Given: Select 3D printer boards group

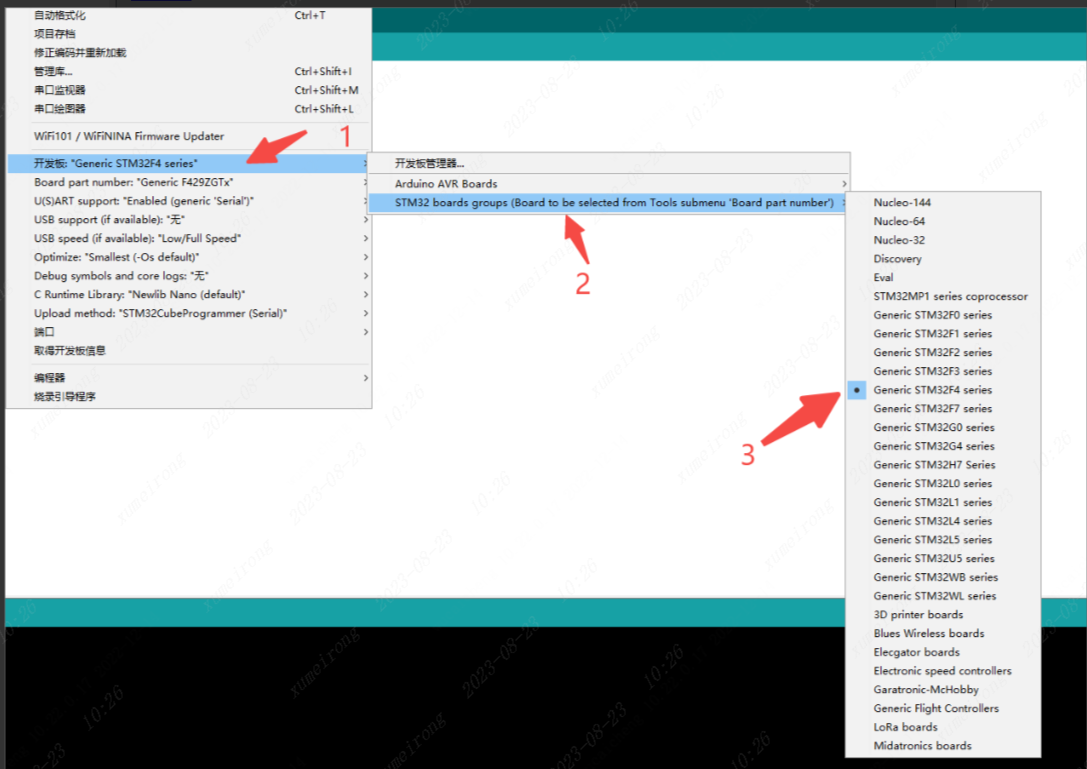Looking at the screenshot, I should pos(943,614).
